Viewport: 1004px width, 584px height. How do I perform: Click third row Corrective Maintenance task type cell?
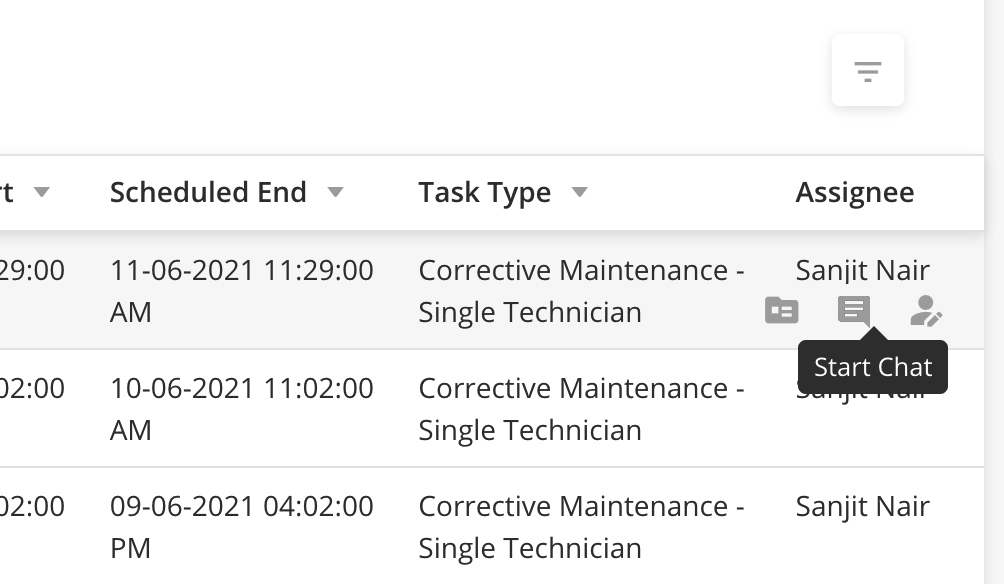pyautogui.click(x=581, y=526)
